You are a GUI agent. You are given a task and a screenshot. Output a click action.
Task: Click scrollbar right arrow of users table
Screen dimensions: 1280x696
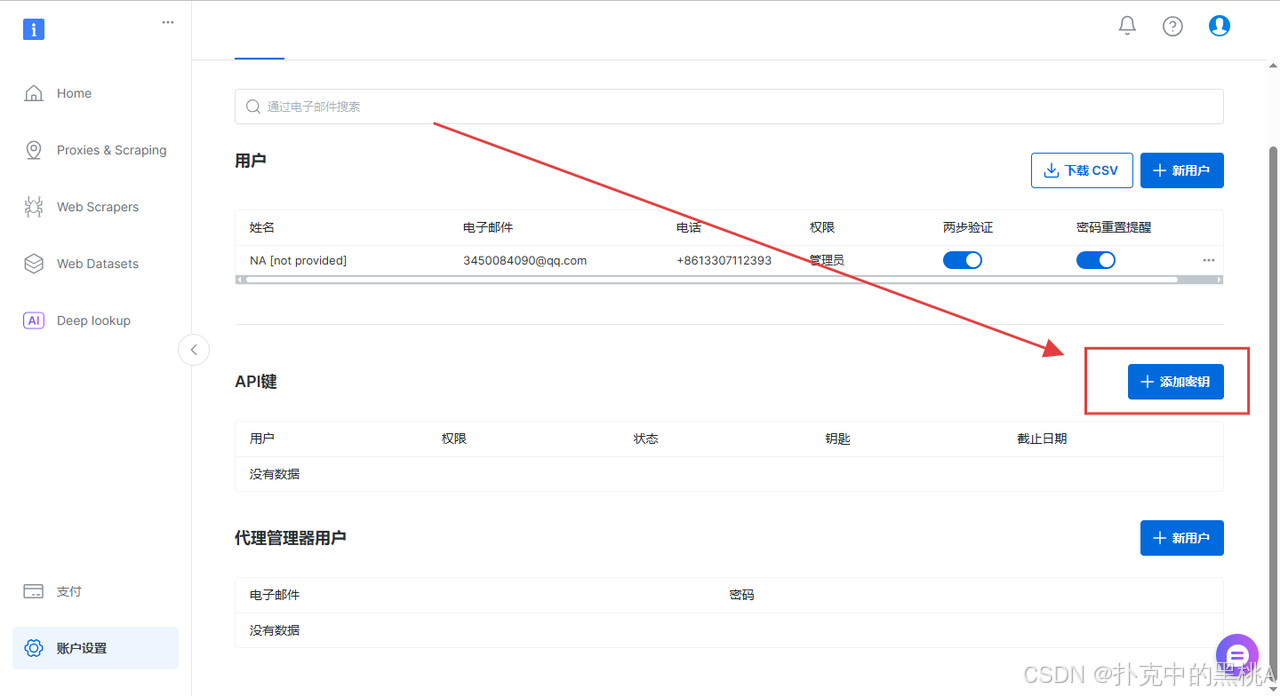[1219, 280]
